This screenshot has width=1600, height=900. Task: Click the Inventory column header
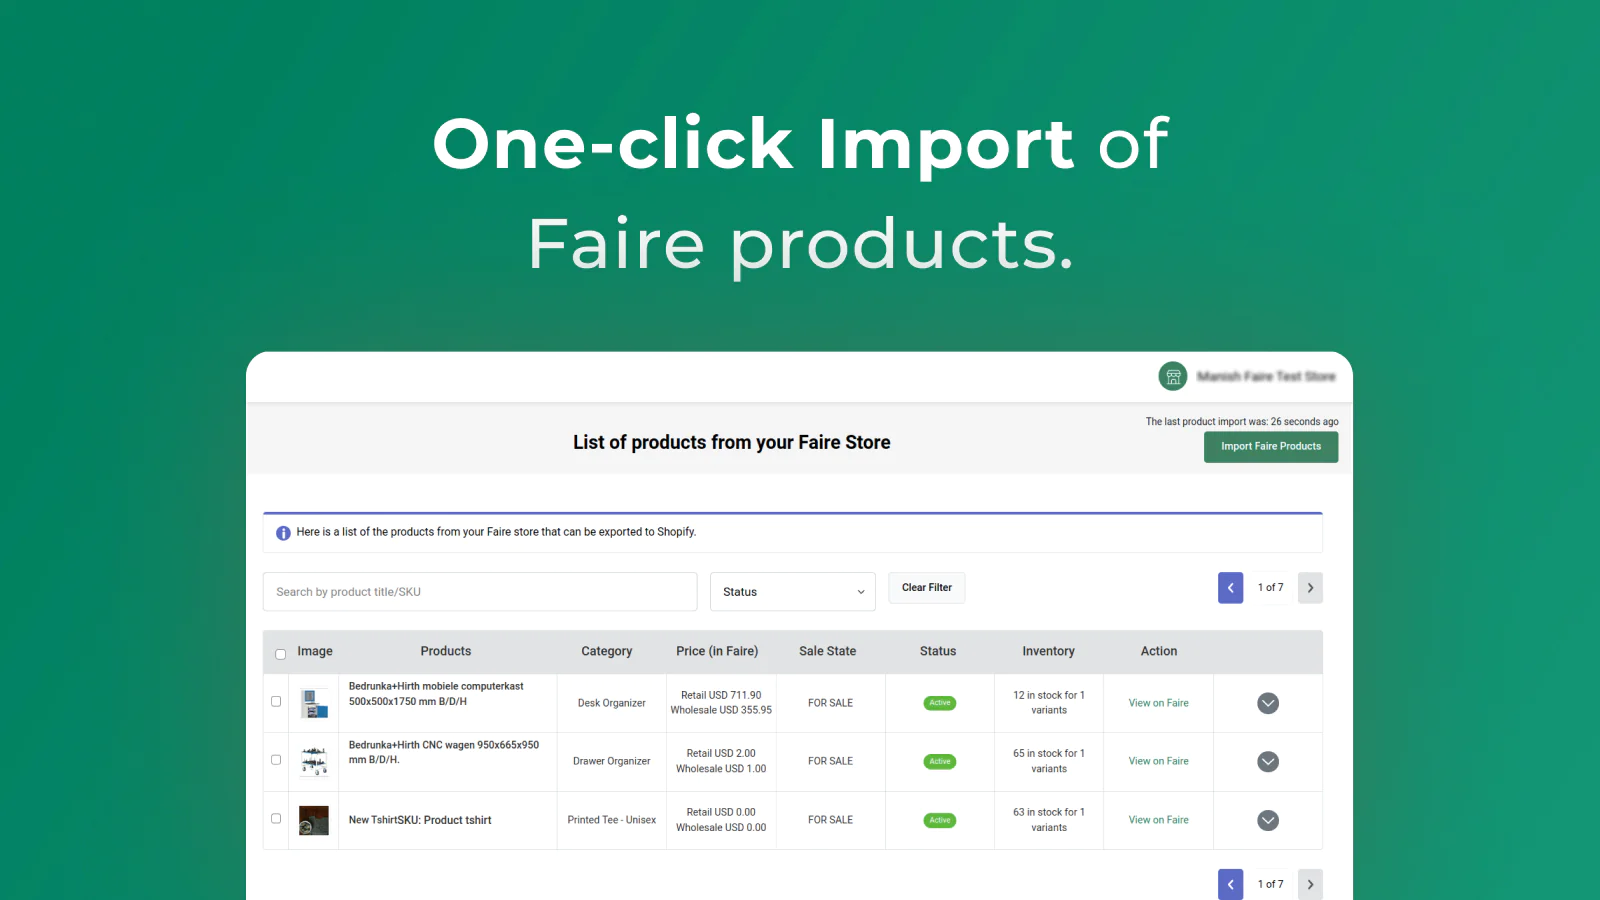coord(1049,651)
